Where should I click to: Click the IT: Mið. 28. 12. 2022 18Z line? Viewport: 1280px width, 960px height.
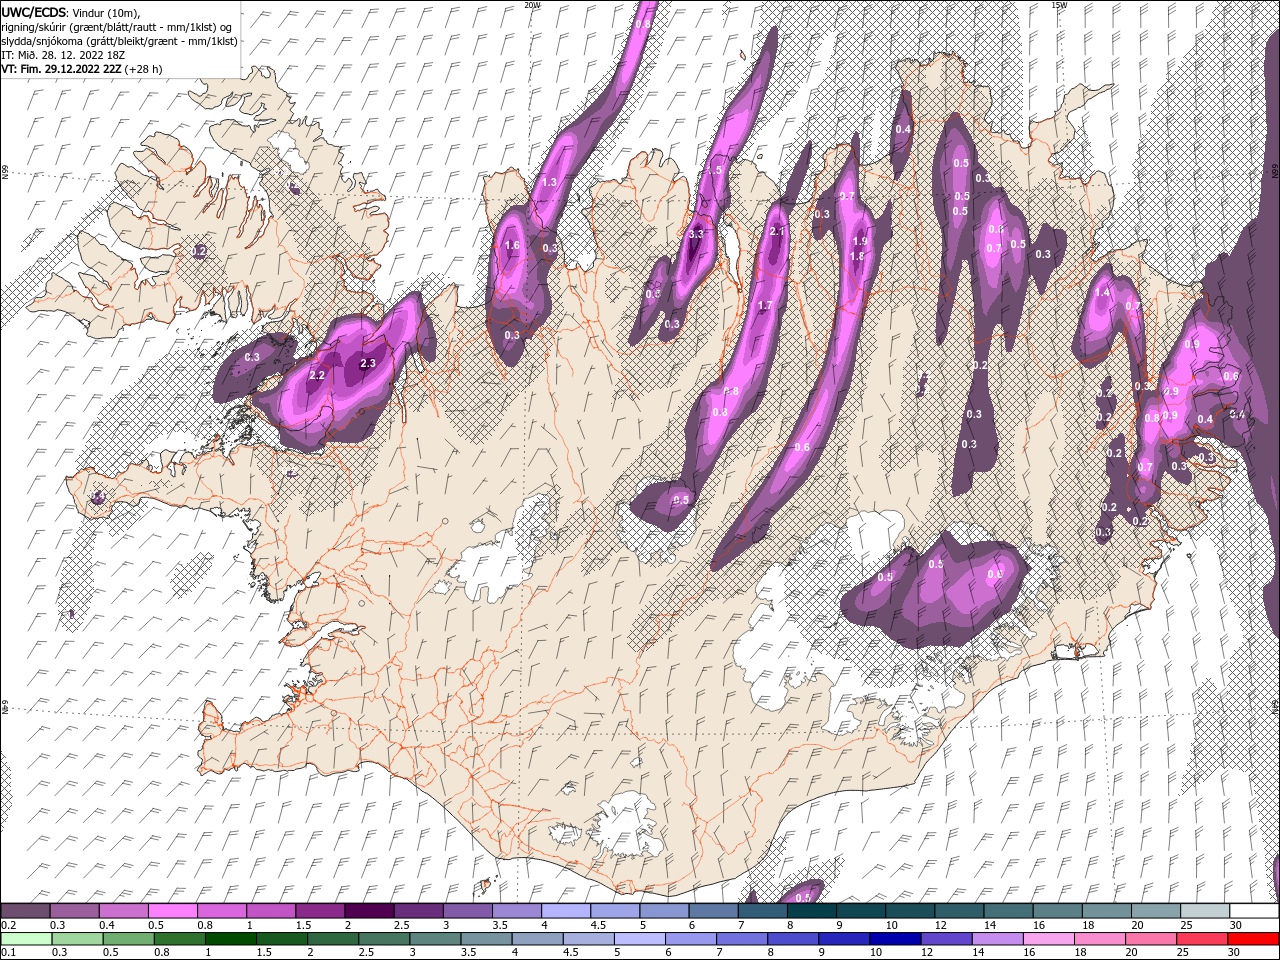point(65,55)
